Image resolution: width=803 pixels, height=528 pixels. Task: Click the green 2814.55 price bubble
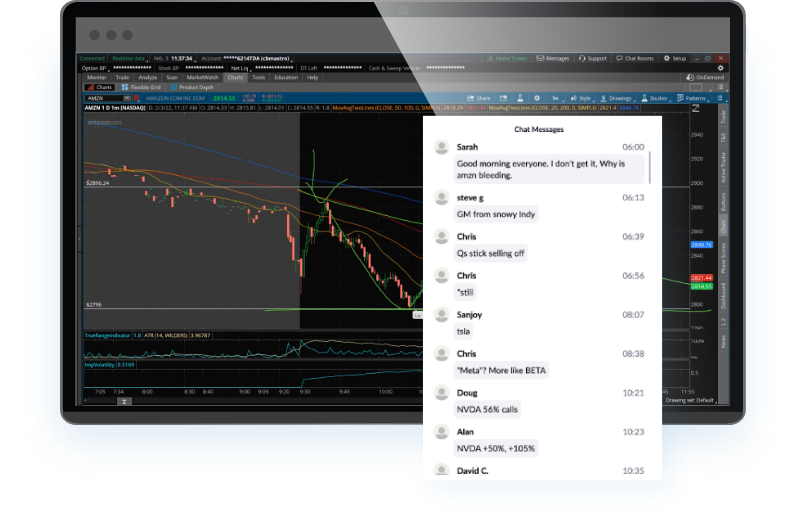coord(701,286)
